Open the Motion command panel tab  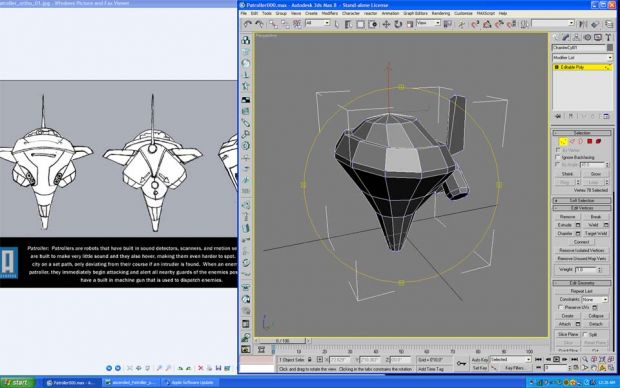[x=587, y=38]
